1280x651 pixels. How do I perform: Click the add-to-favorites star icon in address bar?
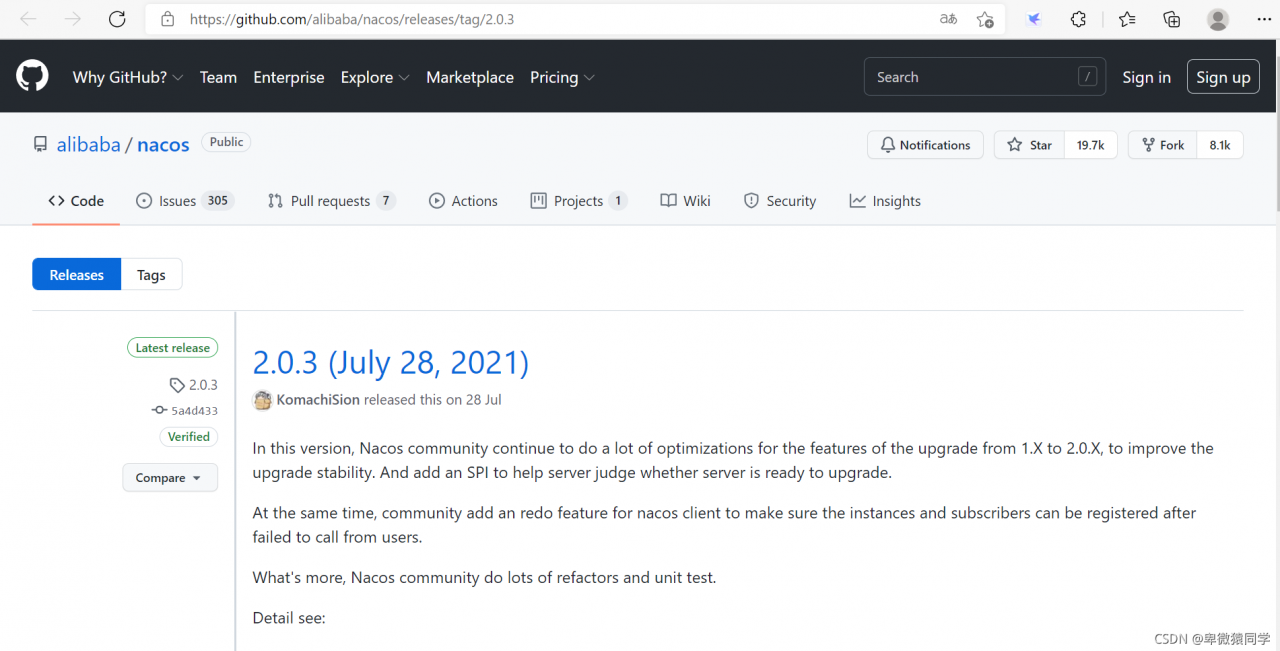point(985,19)
